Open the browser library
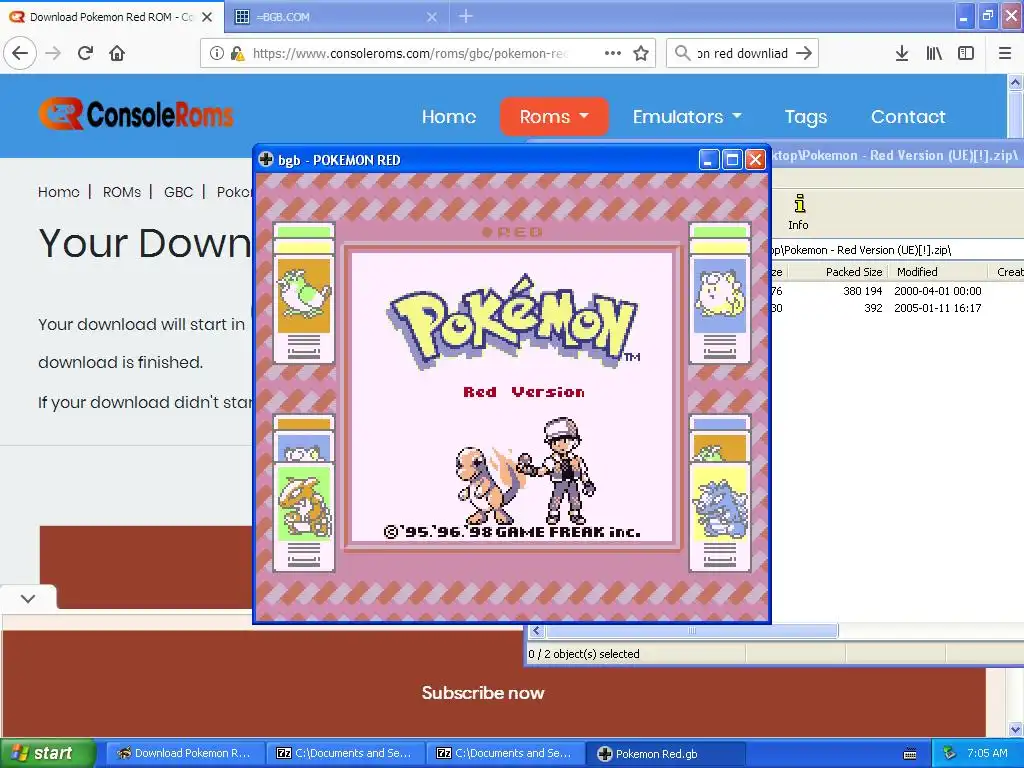 tap(934, 53)
